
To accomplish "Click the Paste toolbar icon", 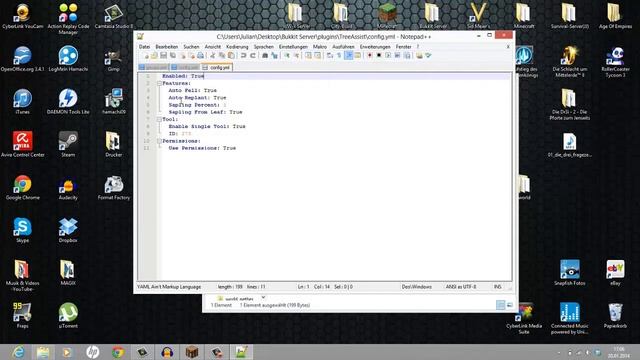I will (x=231, y=56).
